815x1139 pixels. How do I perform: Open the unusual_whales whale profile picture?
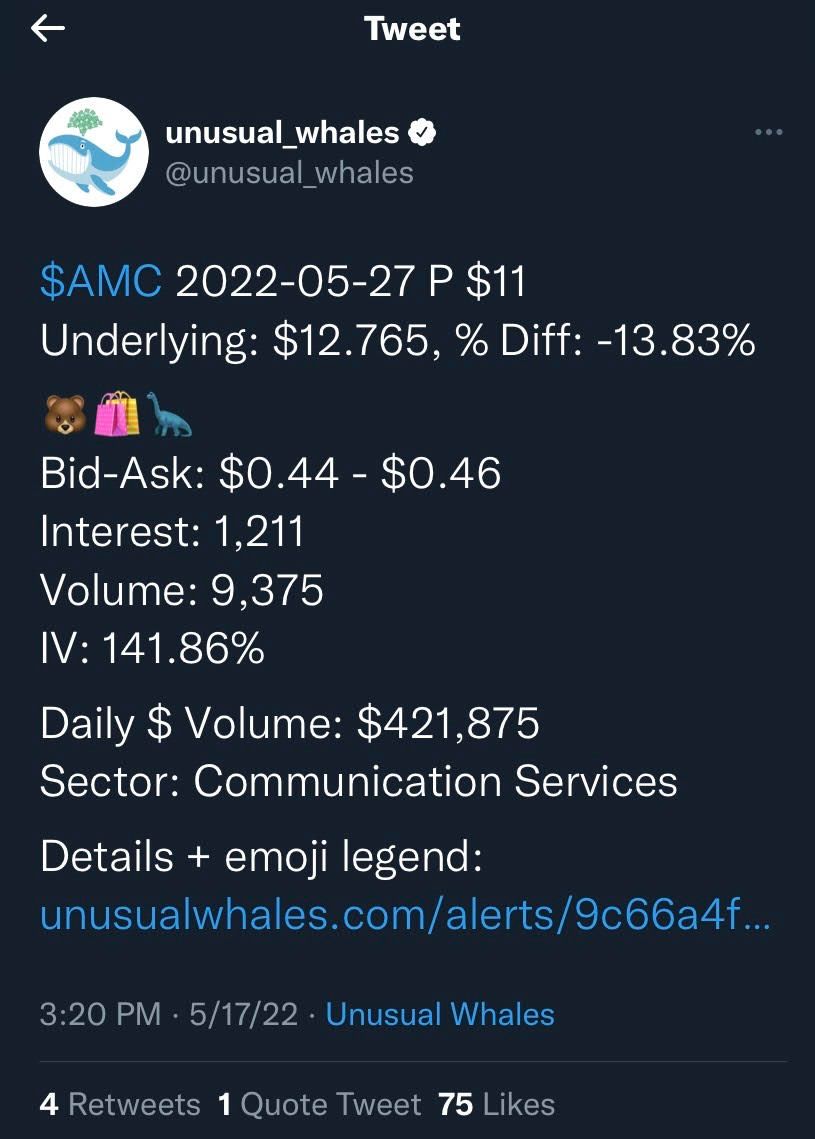coord(87,152)
